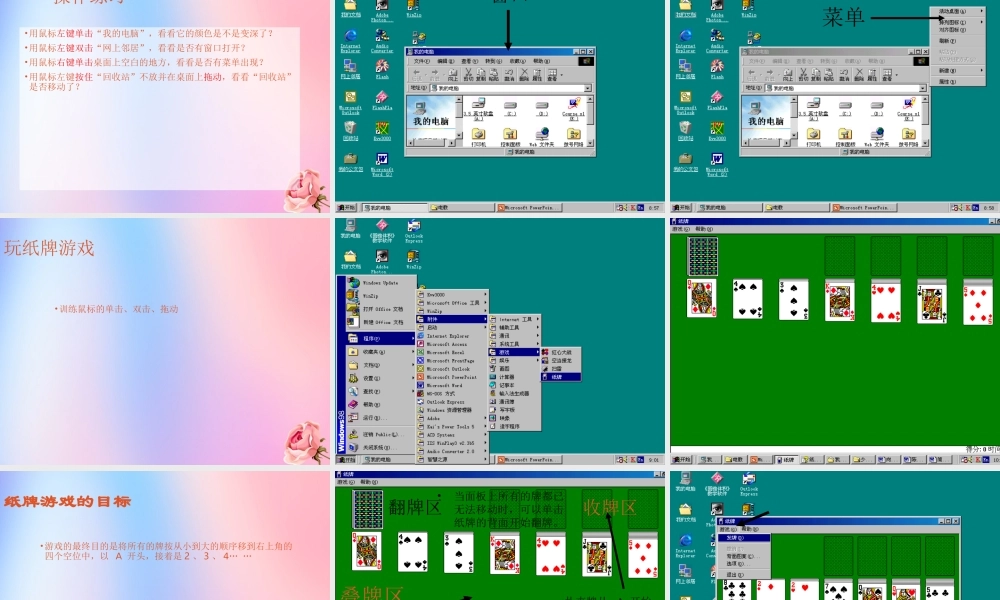Click Microsoft Word desktop icon beside active My Computer window

click(382, 163)
